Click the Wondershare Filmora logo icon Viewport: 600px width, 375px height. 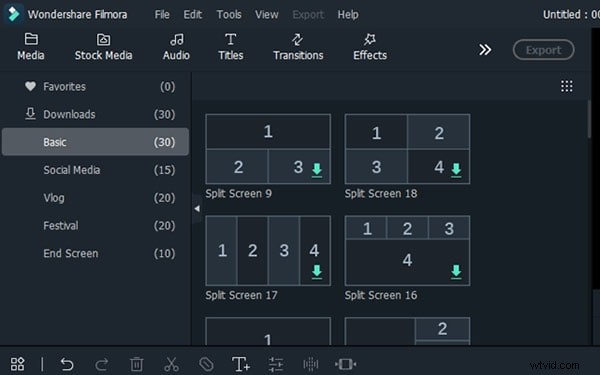point(14,14)
